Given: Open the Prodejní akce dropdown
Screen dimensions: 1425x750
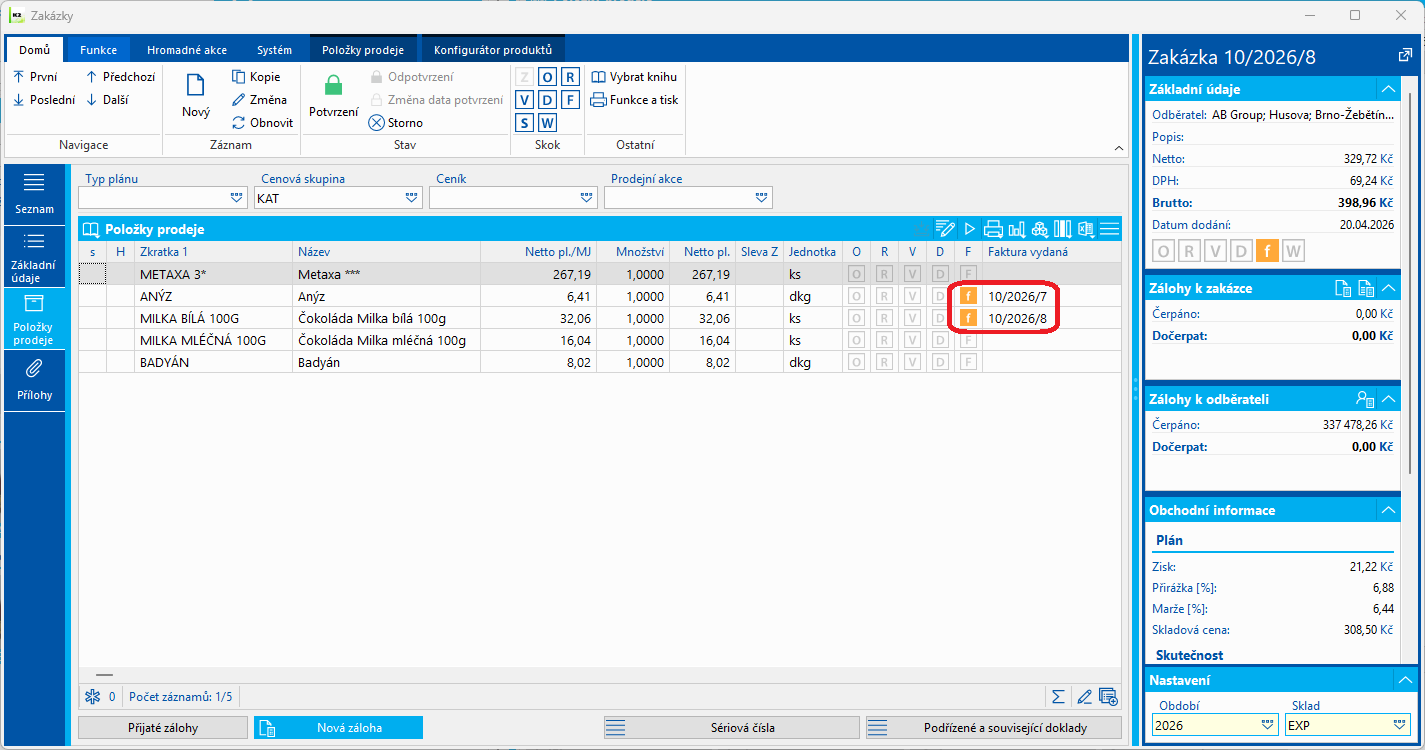Looking at the screenshot, I should tap(762, 198).
